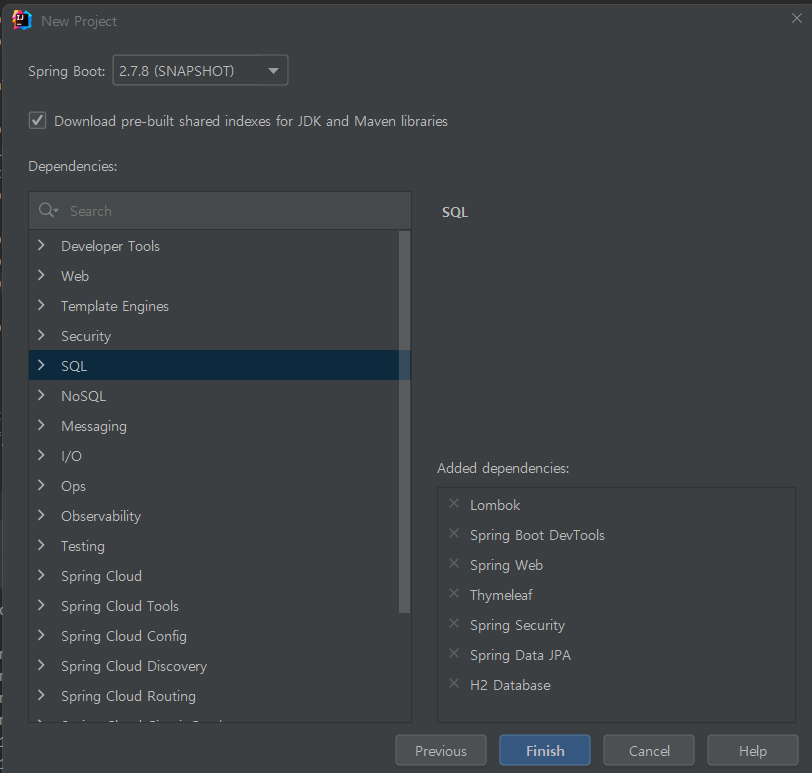Select the Testing row label
Image resolution: width=812 pixels, height=773 pixels.
click(83, 546)
